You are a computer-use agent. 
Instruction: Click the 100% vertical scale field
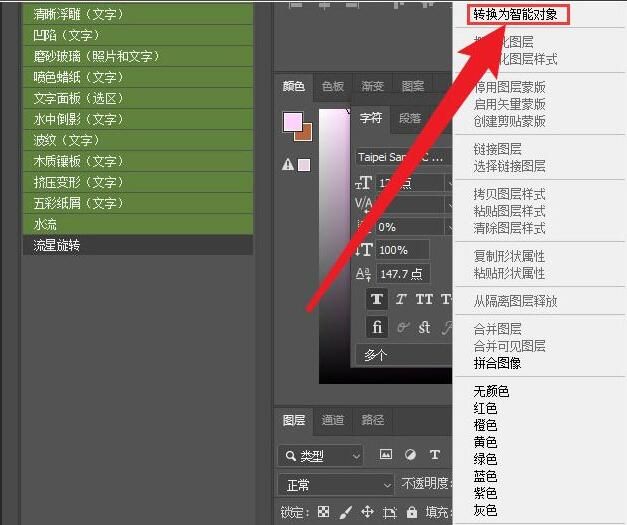click(402, 250)
